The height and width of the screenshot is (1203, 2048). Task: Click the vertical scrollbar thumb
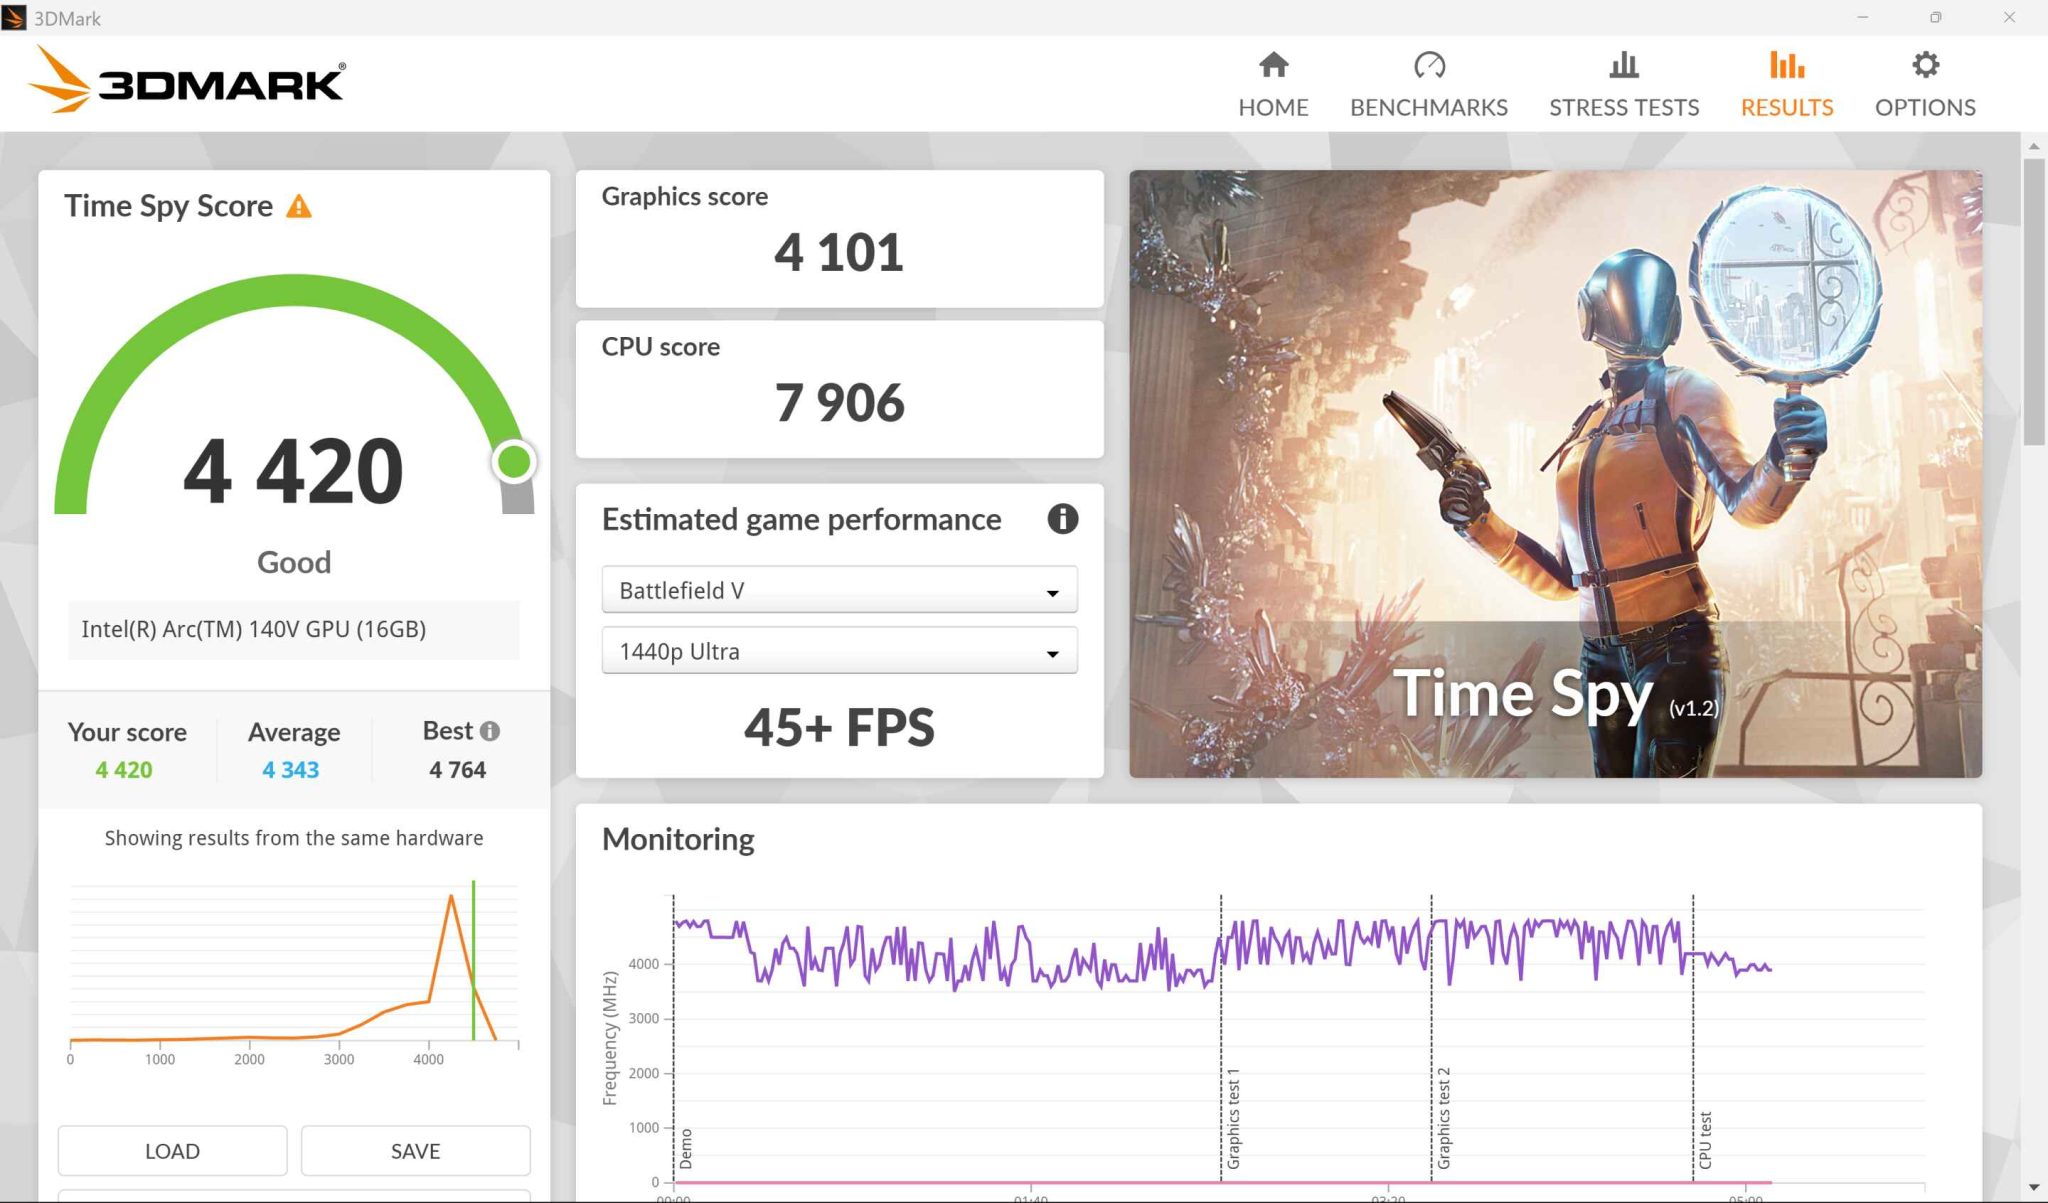click(x=2034, y=300)
